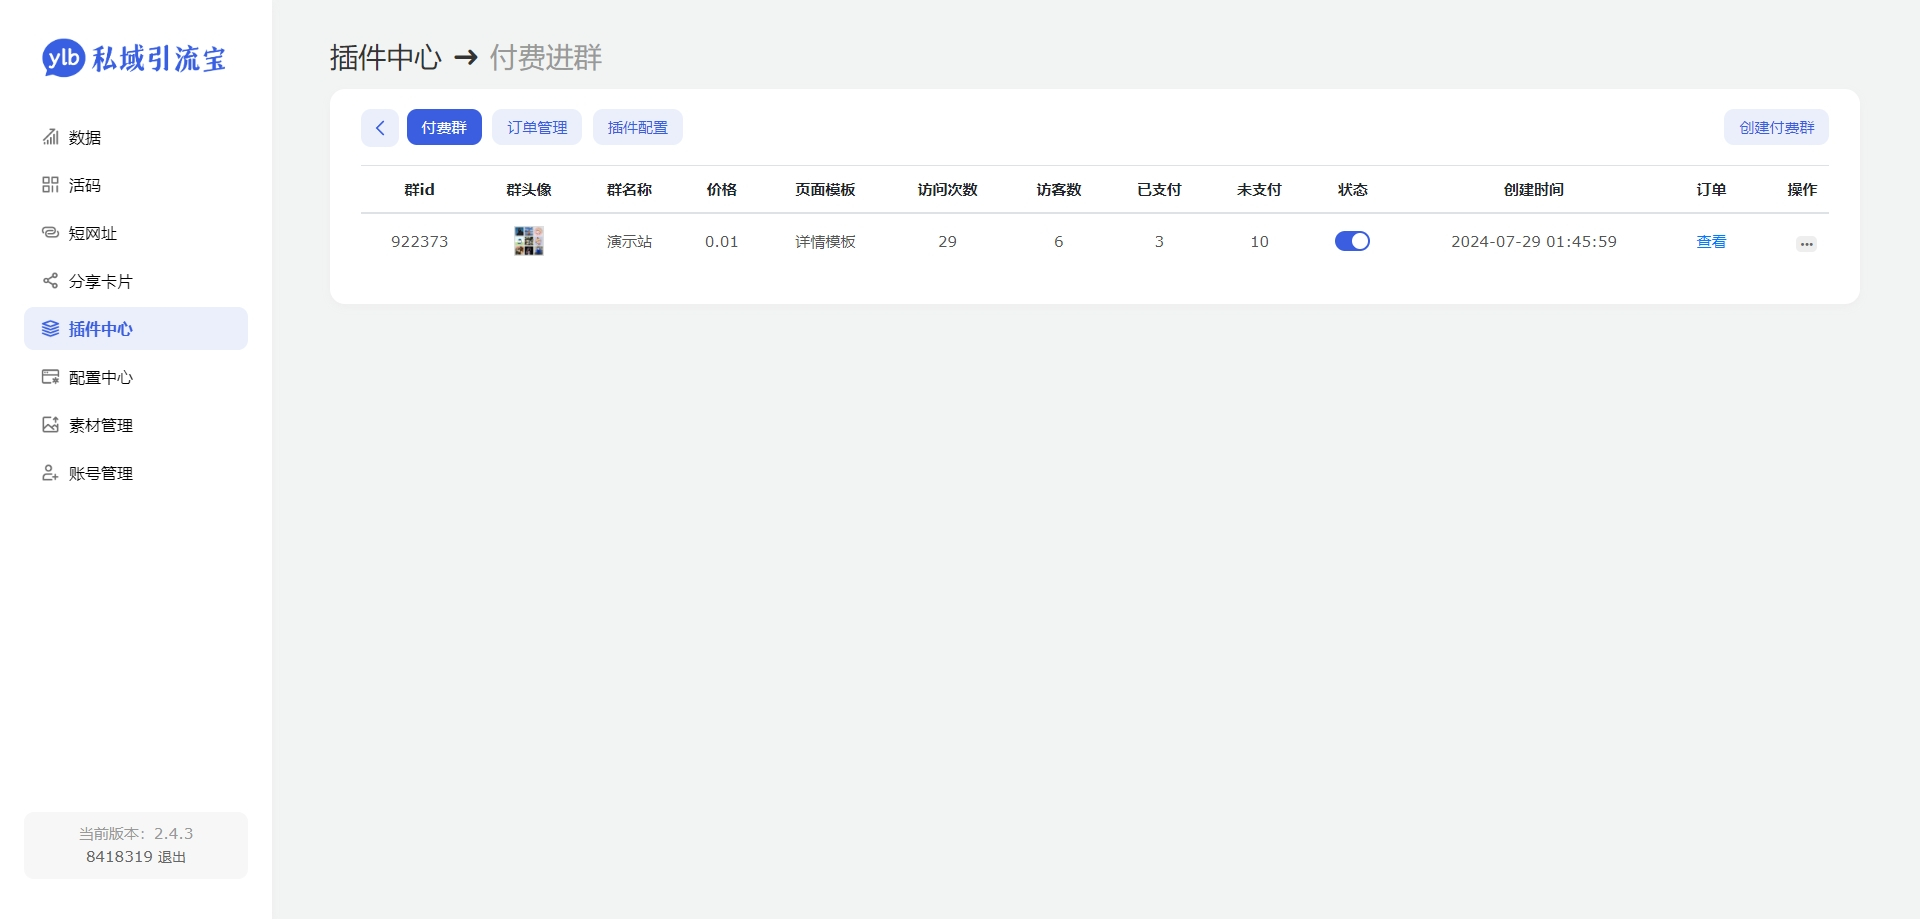The image size is (1920, 919).
Task: Open the more actions menu in 操作 column
Action: point(1806,243)
